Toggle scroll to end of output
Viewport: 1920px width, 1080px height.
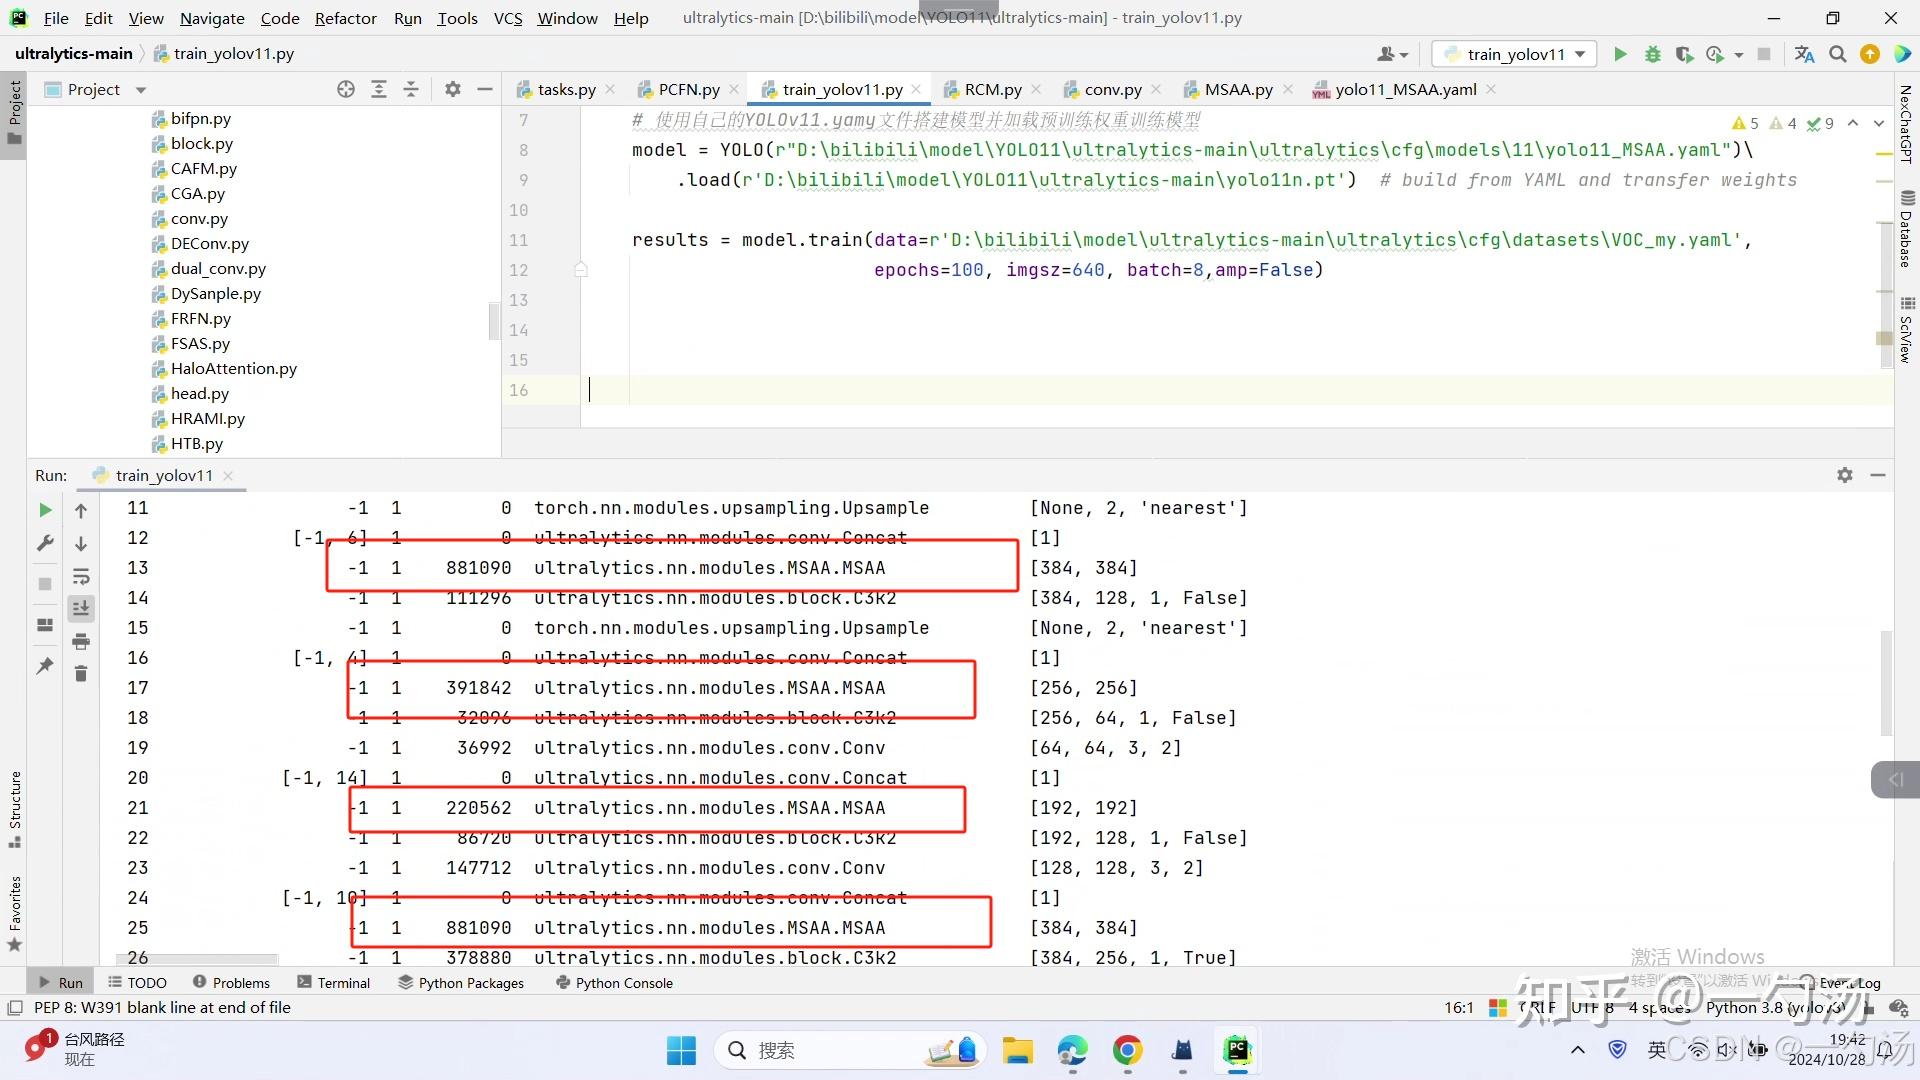pos(81,608)
